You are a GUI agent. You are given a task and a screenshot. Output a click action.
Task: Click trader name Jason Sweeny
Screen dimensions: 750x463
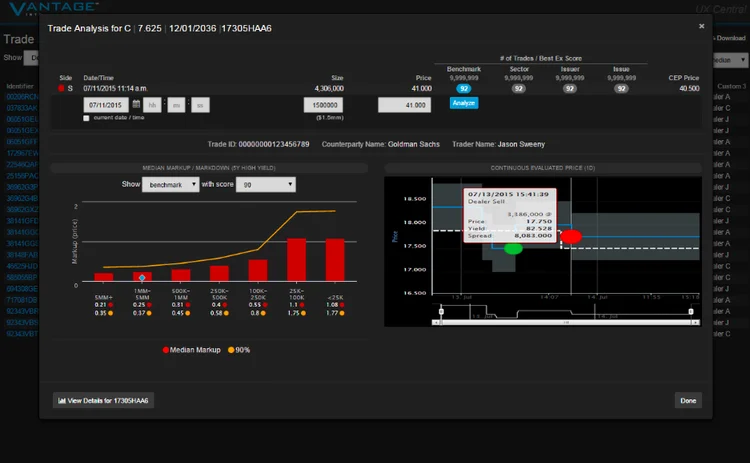pos(521,144)
